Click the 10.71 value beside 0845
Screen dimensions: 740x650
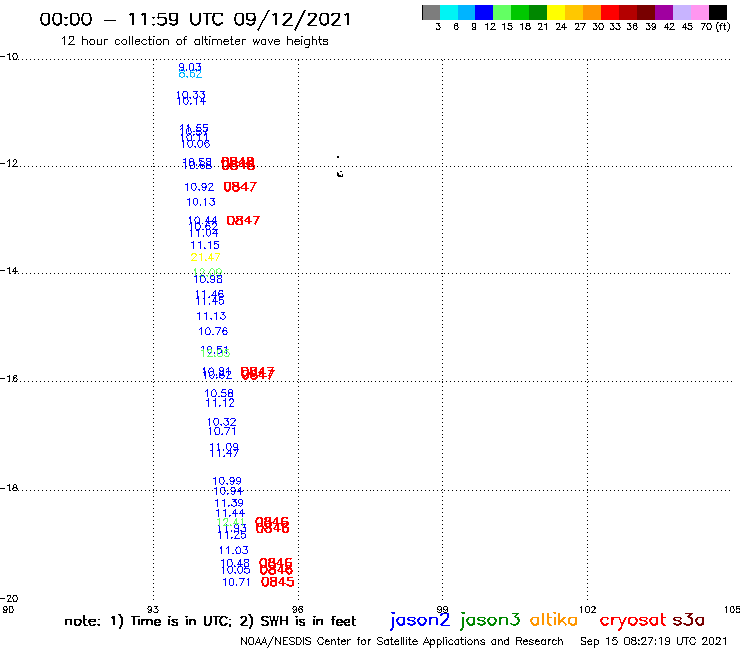[x=236, y=582]
